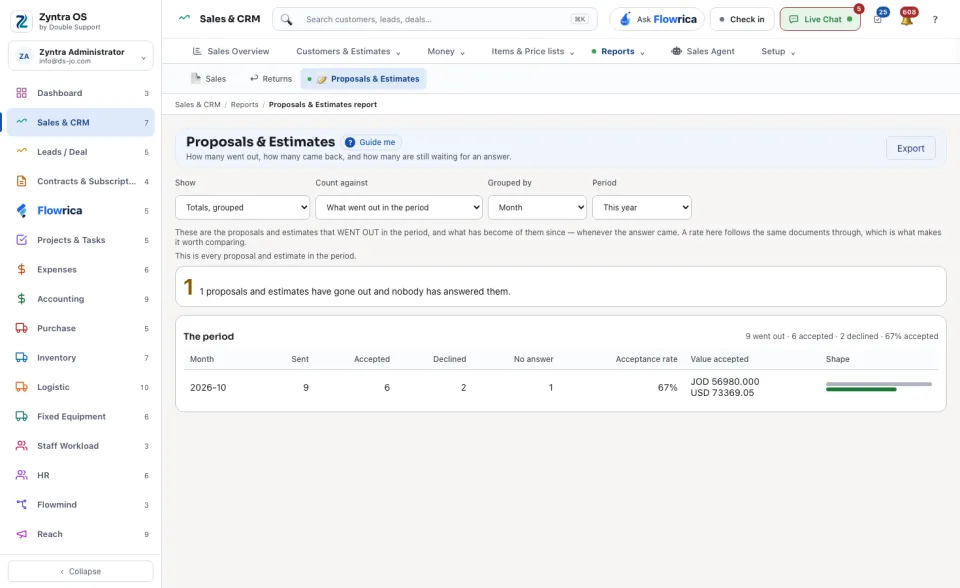This screenshot has width=960, height=588.
Task: Click the large unanswered count '1'
Action: tap(189, 287)
